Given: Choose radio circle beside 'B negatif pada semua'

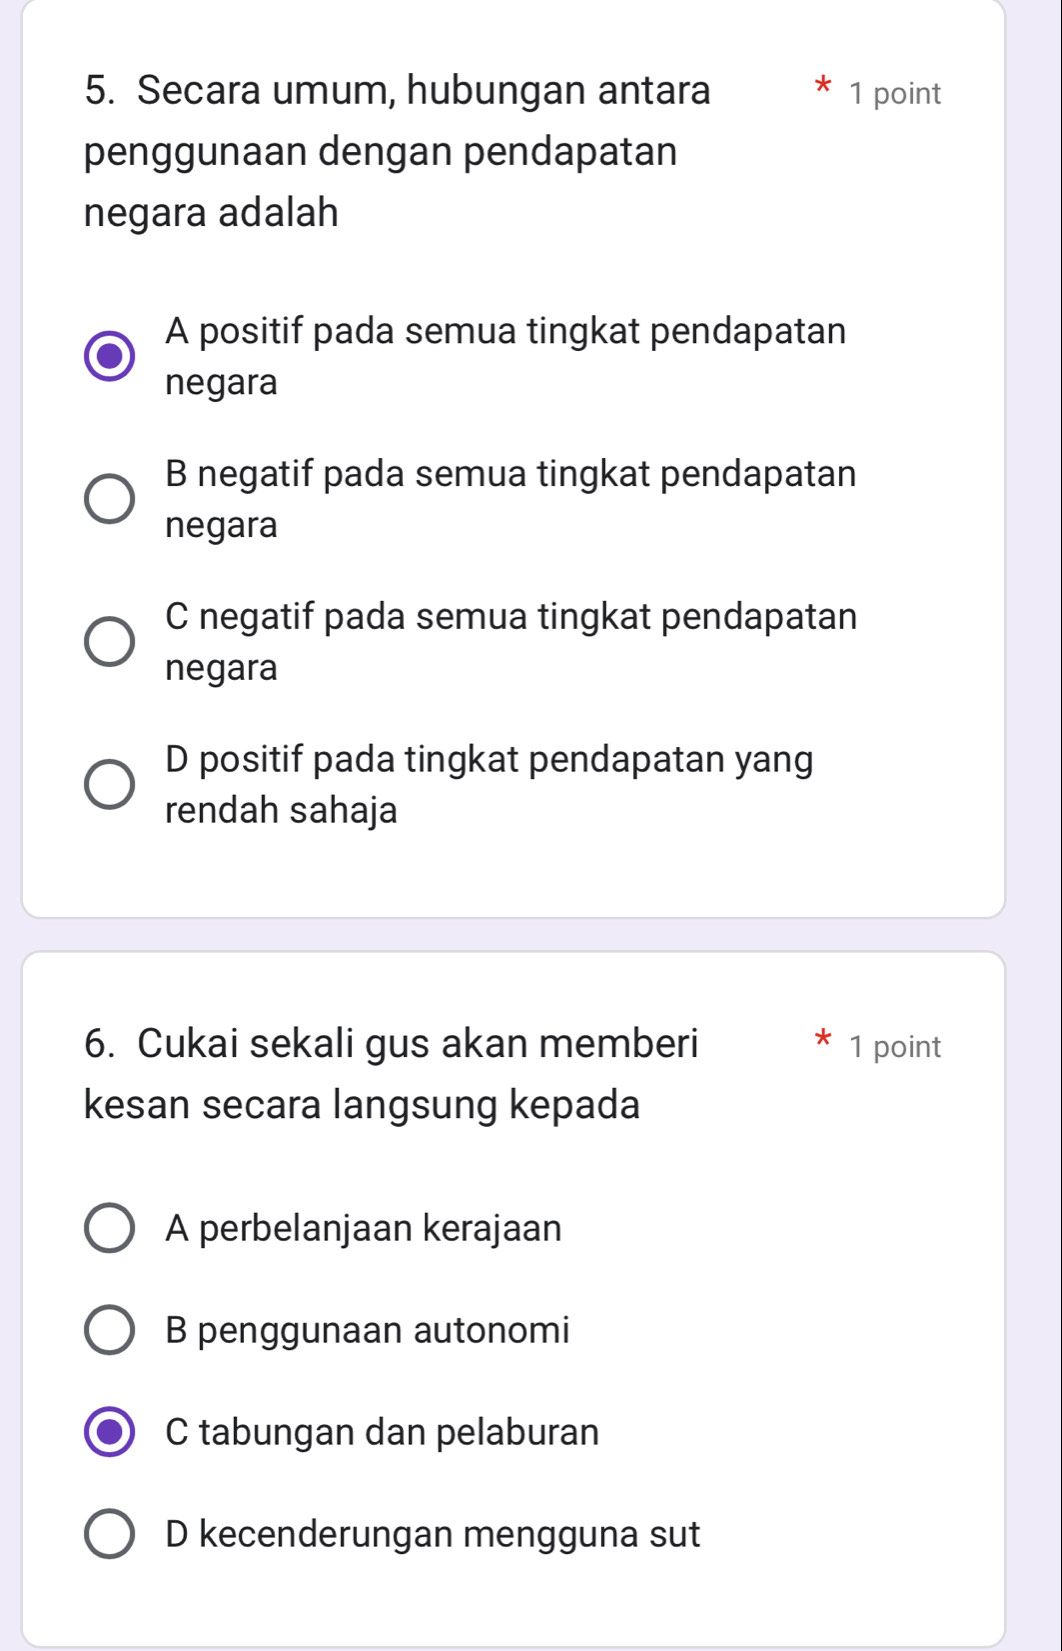Looking at the screenshot, I should pyautogui.click(x=109, y=499).
